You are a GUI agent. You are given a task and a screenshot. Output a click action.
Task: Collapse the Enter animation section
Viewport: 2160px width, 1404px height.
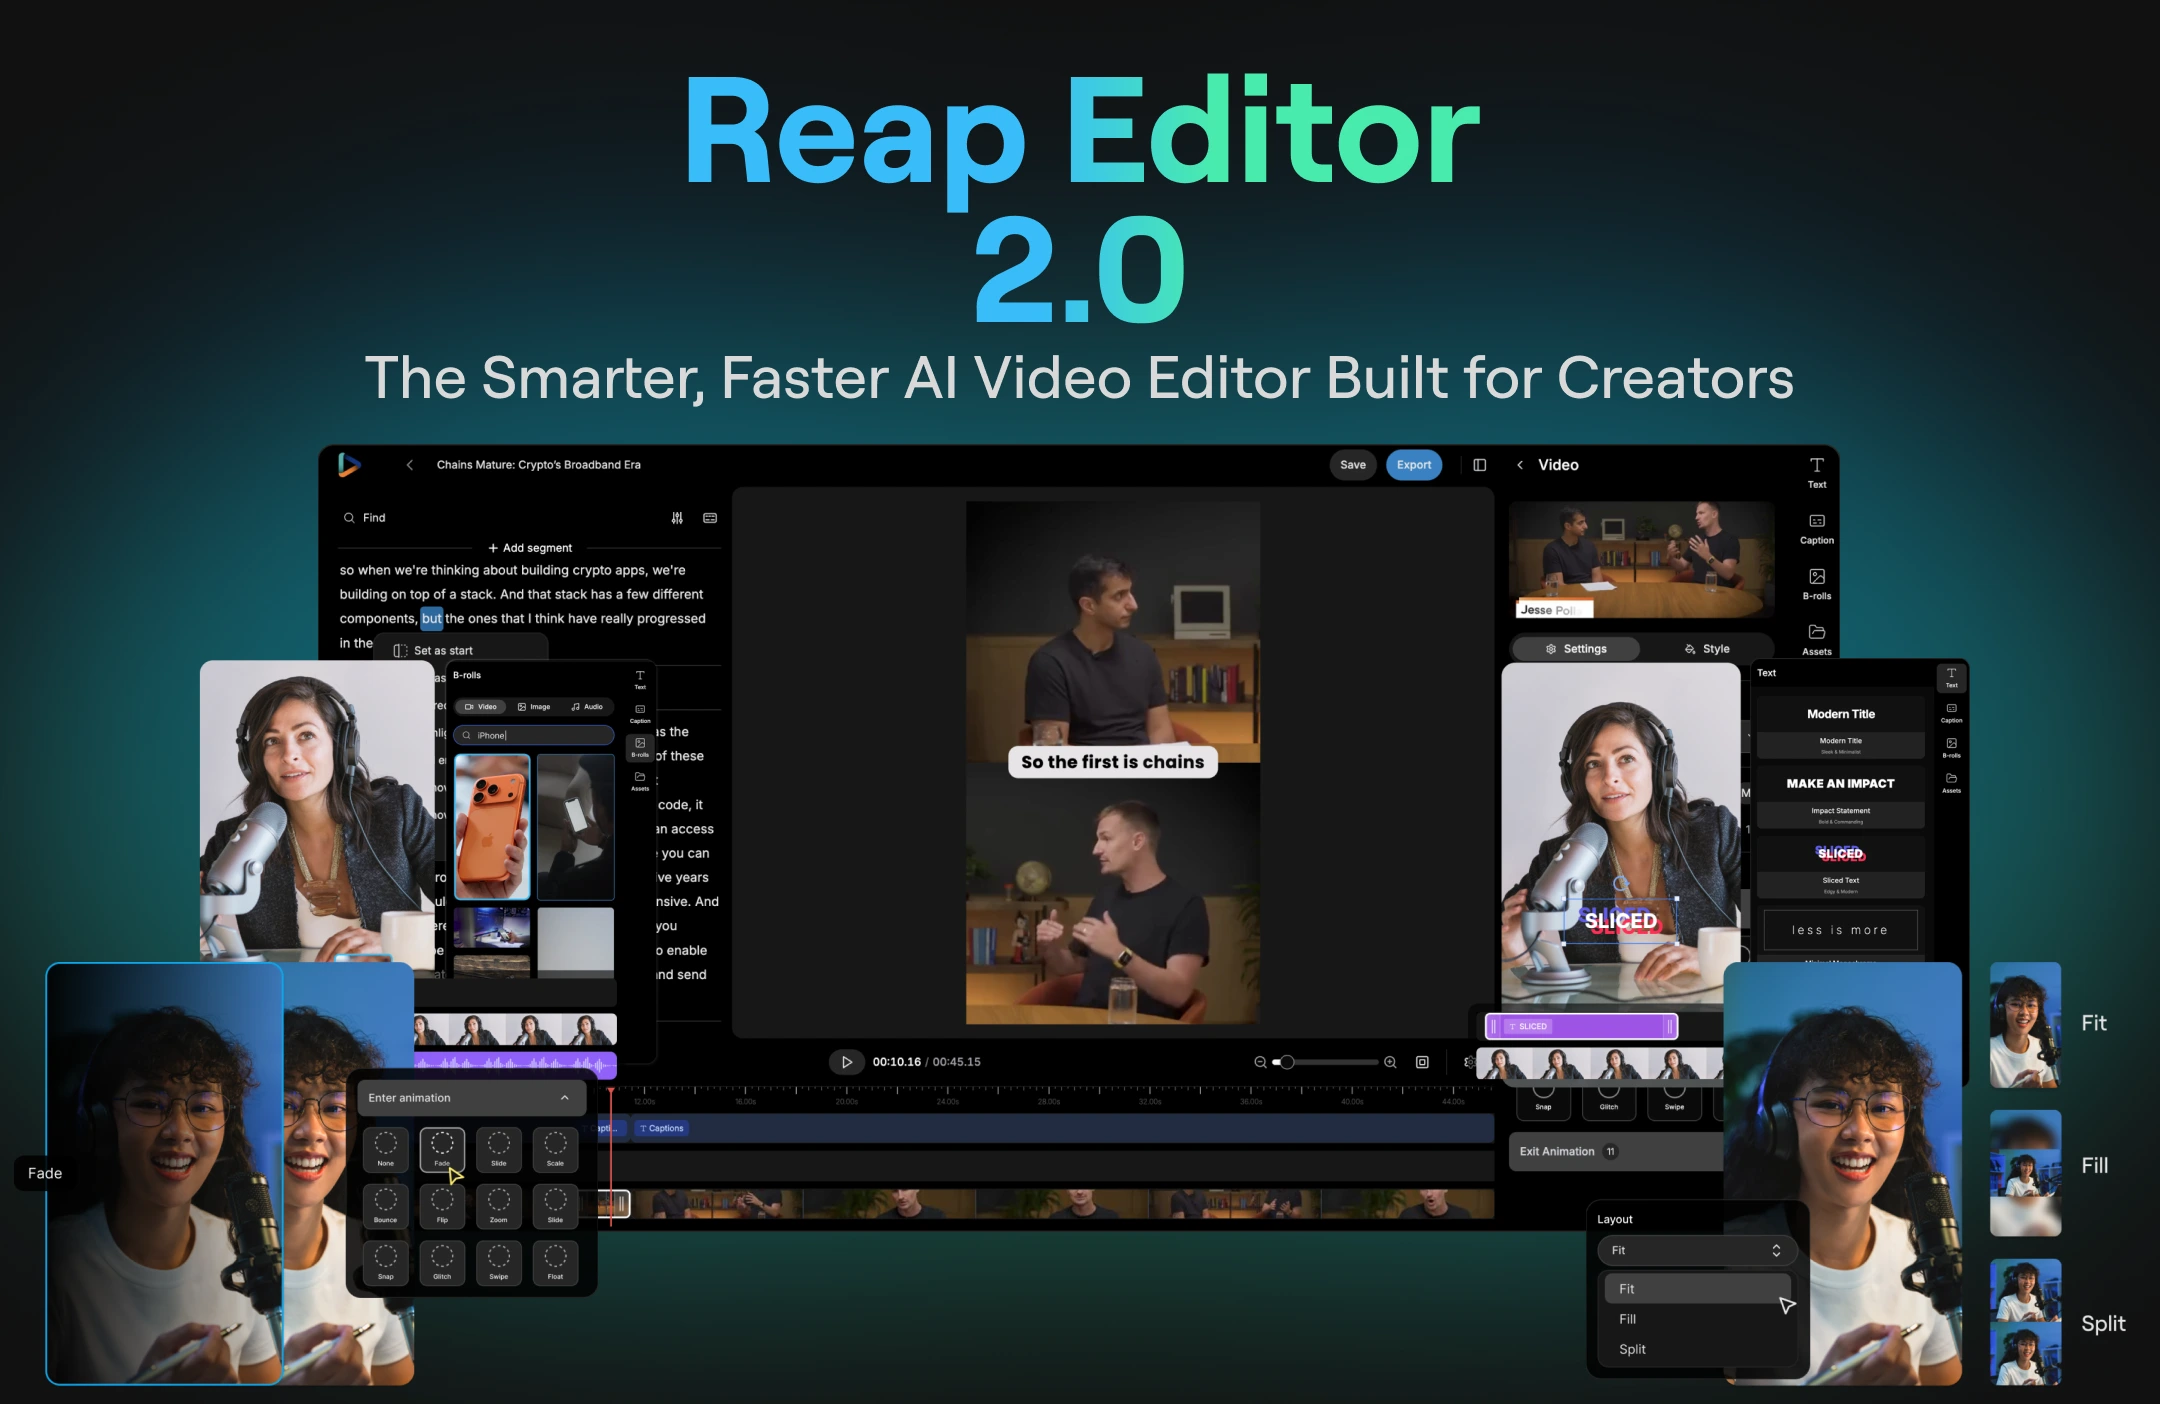point(565,1098)
